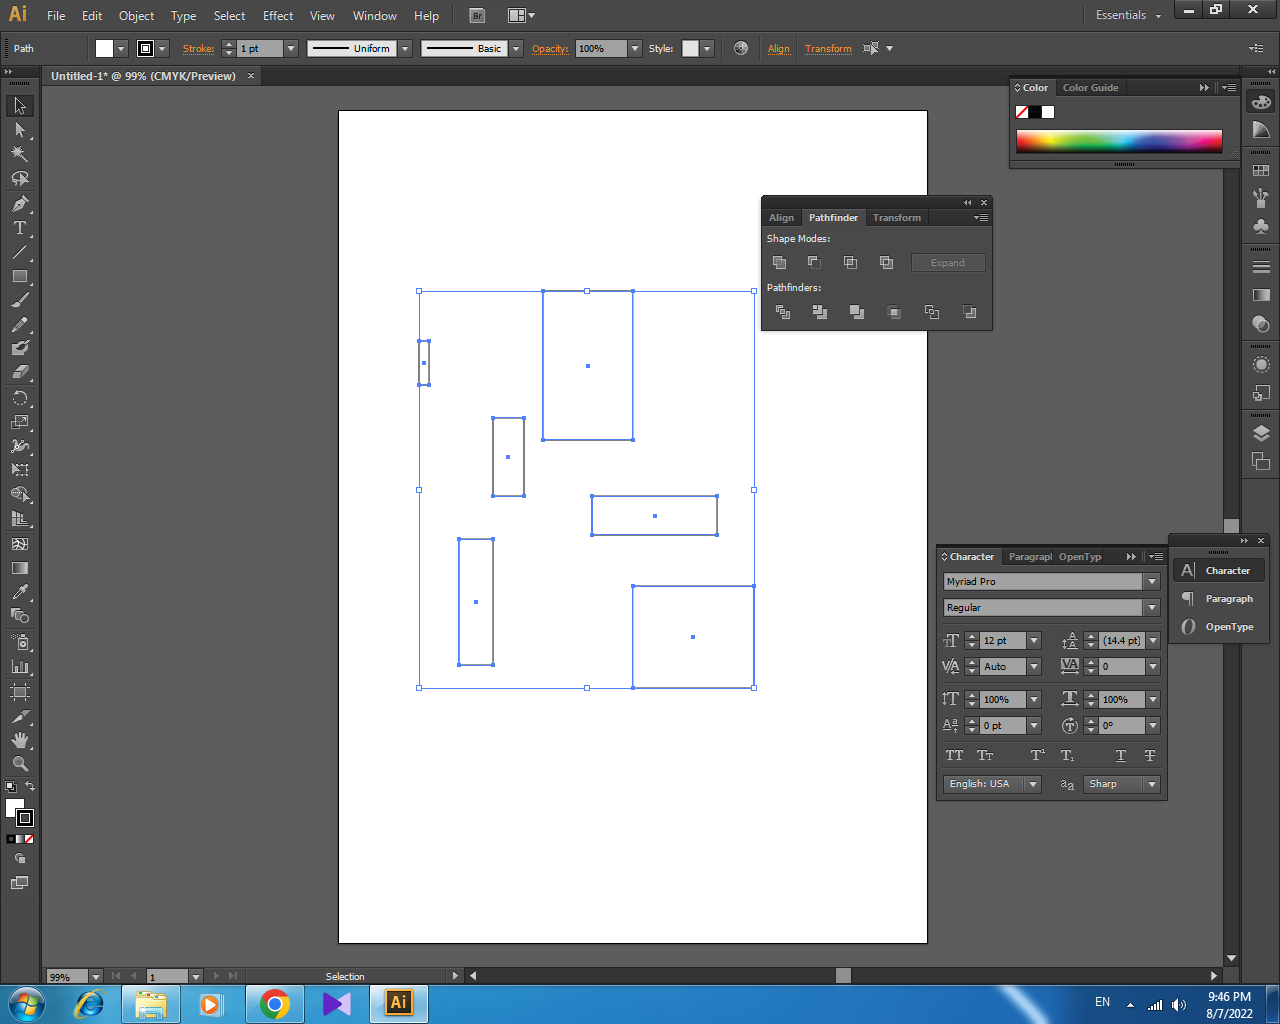The width and height of the screenshot is (1280, 1024).
Task: Click Intersect shape mode icon
Action: (x=851, y=263)
